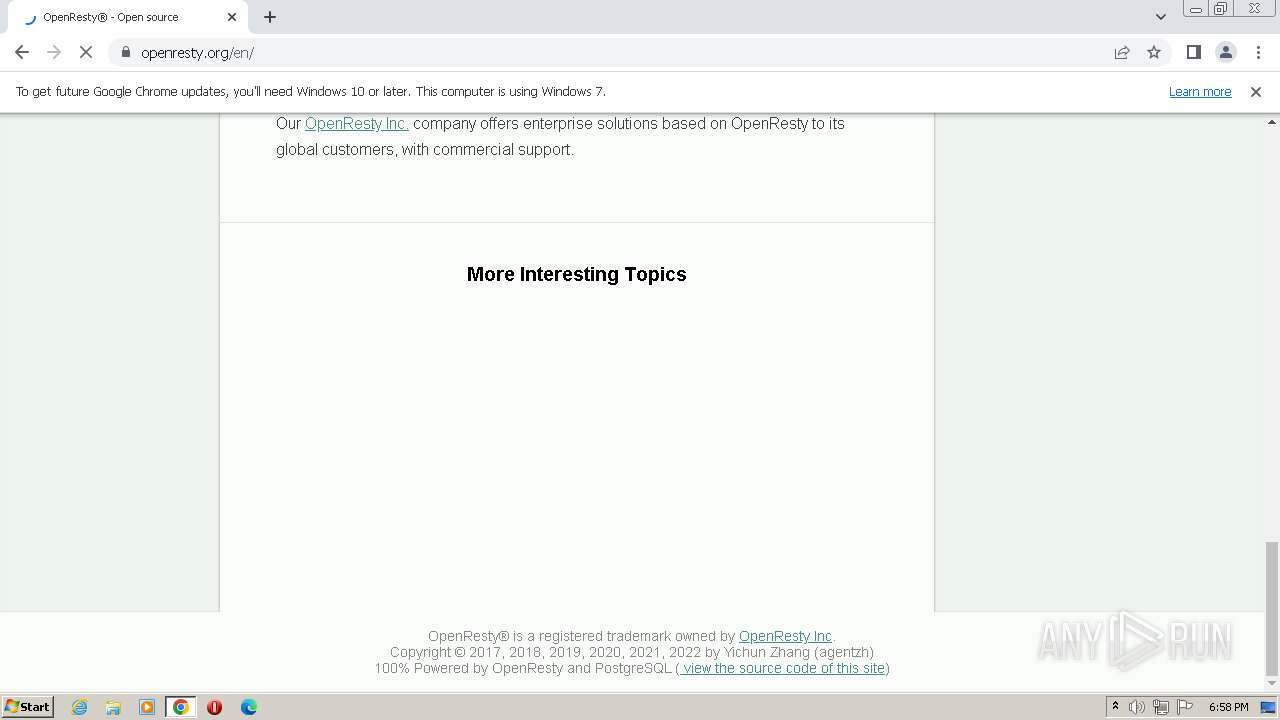1280x720 pixels.
Task: Open the Action Center flag icon
Action: (x=1185, y=707)
